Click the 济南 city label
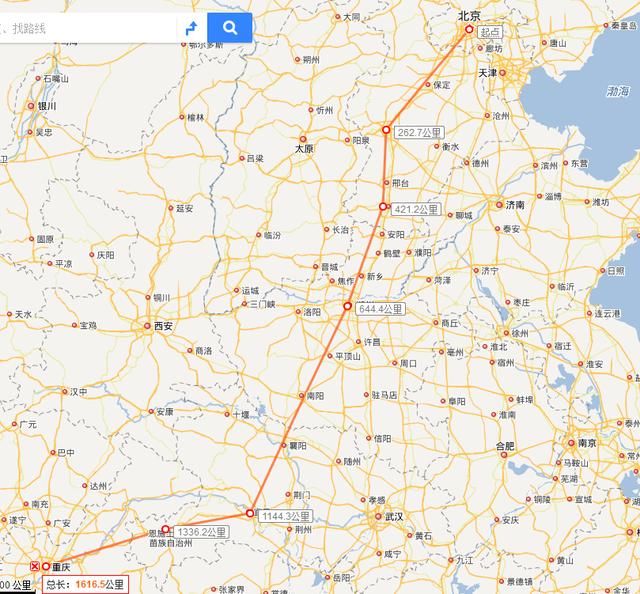 515,205
